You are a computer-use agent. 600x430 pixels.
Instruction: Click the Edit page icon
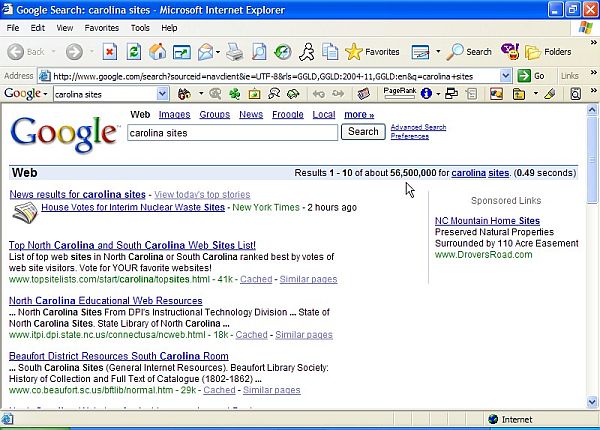tap(420, 52)
